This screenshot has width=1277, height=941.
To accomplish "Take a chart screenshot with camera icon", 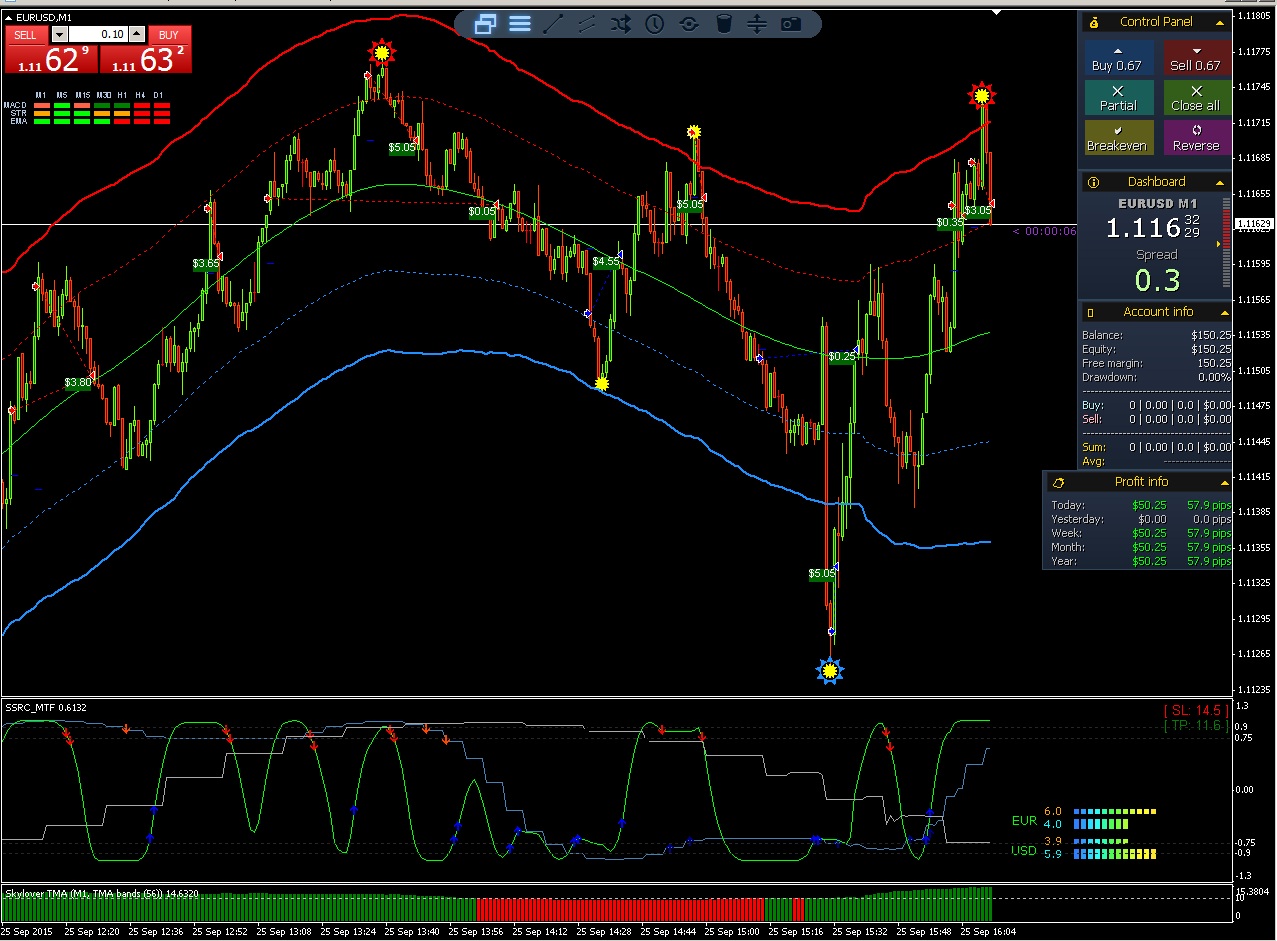I will [x=791, y=24].
